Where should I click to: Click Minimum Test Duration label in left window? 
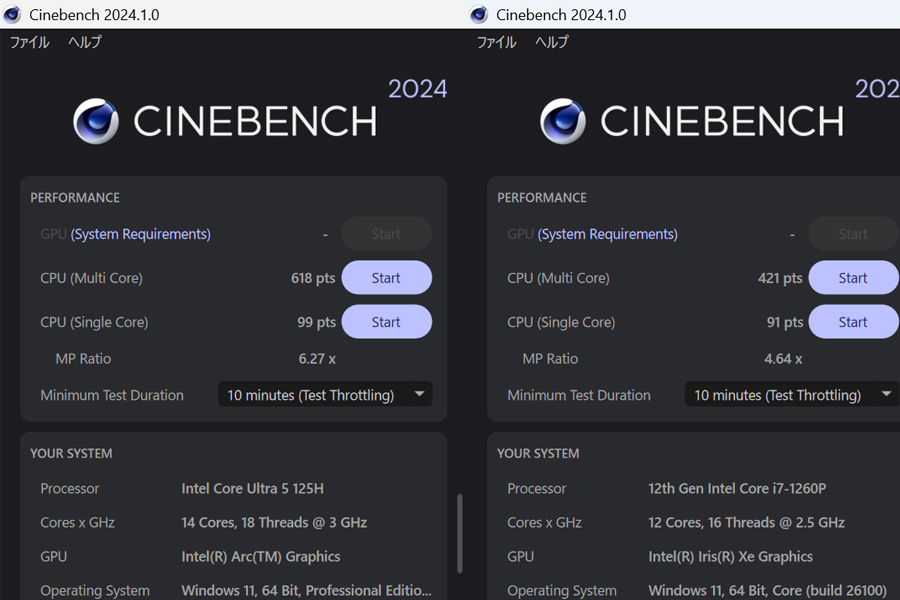pyautogui.click(x=112, y=395)
